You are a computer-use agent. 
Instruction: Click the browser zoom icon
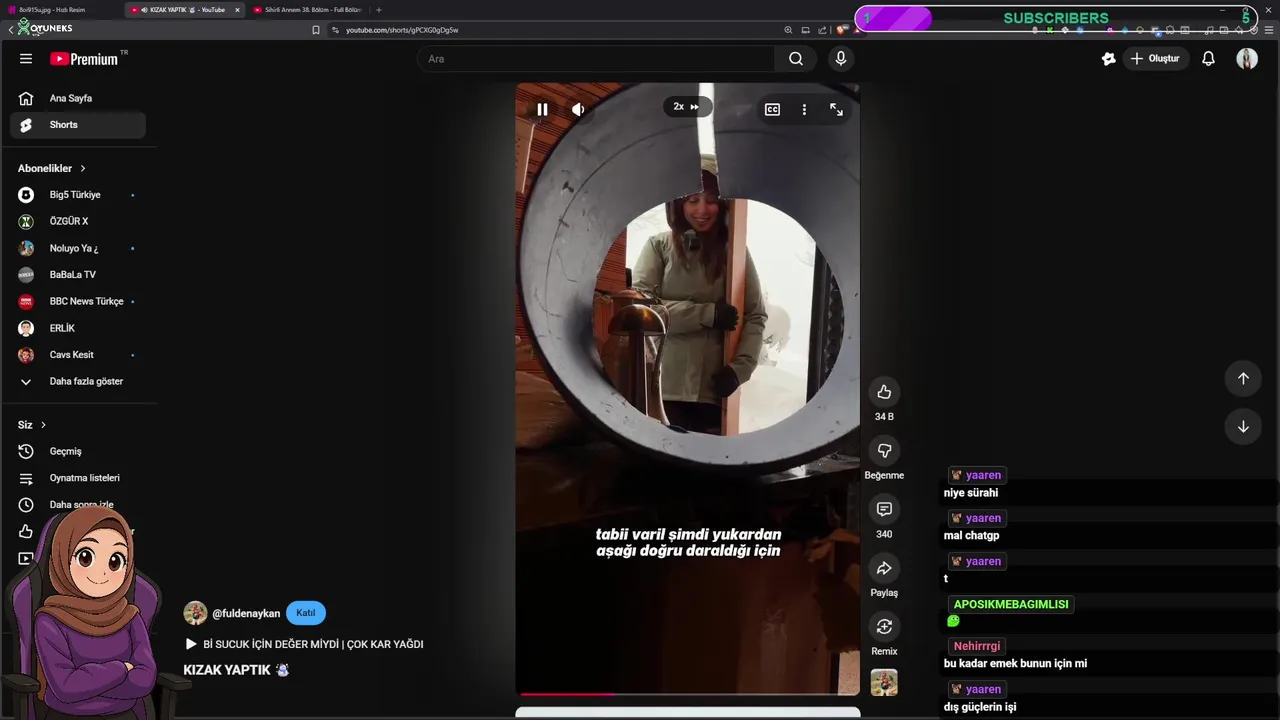click(x=788, y=30)
